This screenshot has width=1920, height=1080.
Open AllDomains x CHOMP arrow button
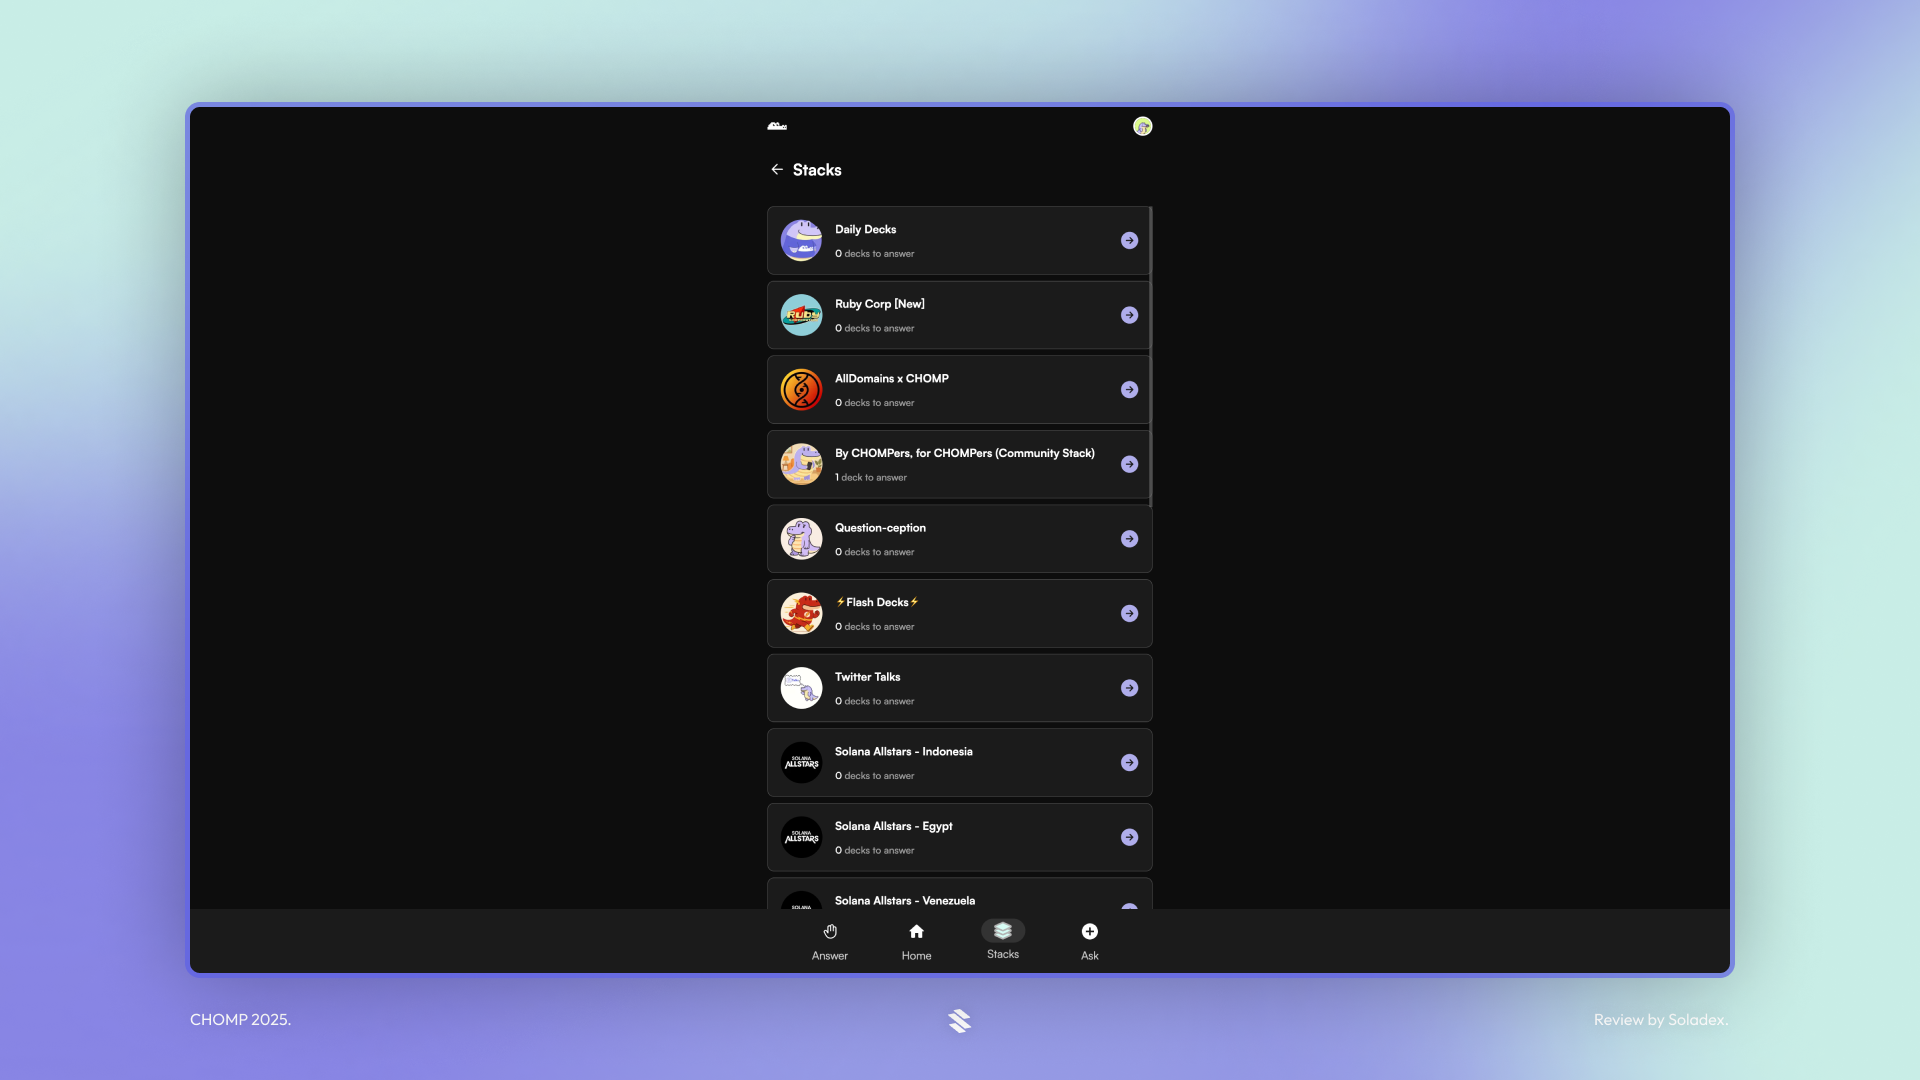click(1129, 390)
